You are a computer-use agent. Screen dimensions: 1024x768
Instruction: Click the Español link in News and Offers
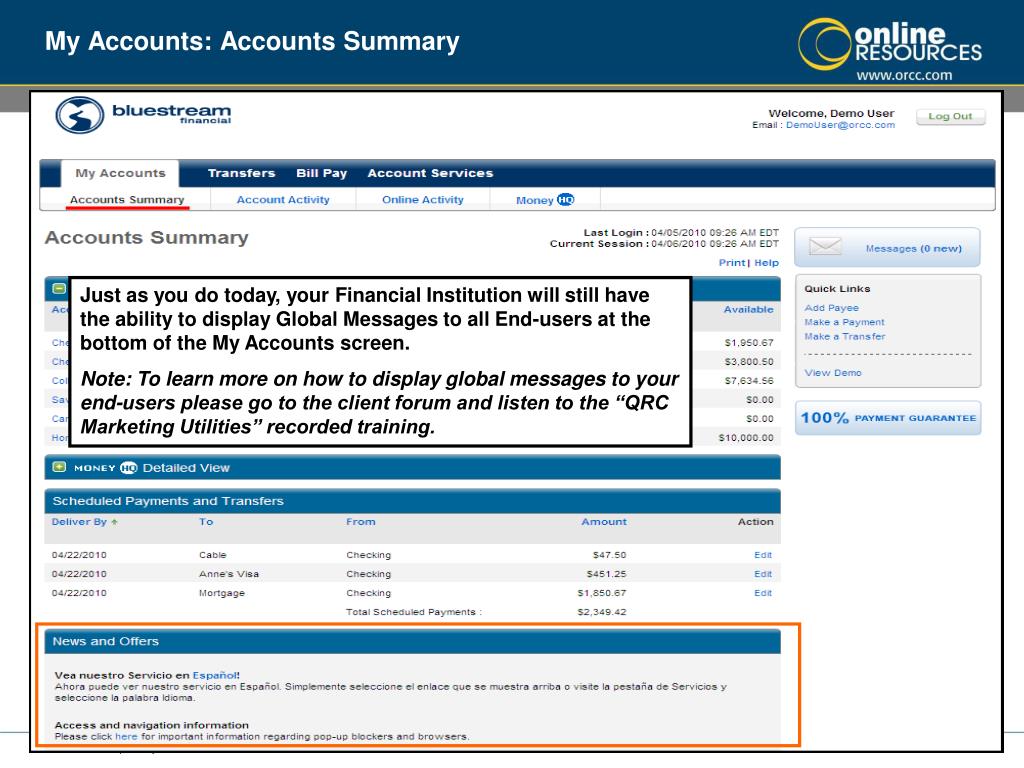(214, 675)
